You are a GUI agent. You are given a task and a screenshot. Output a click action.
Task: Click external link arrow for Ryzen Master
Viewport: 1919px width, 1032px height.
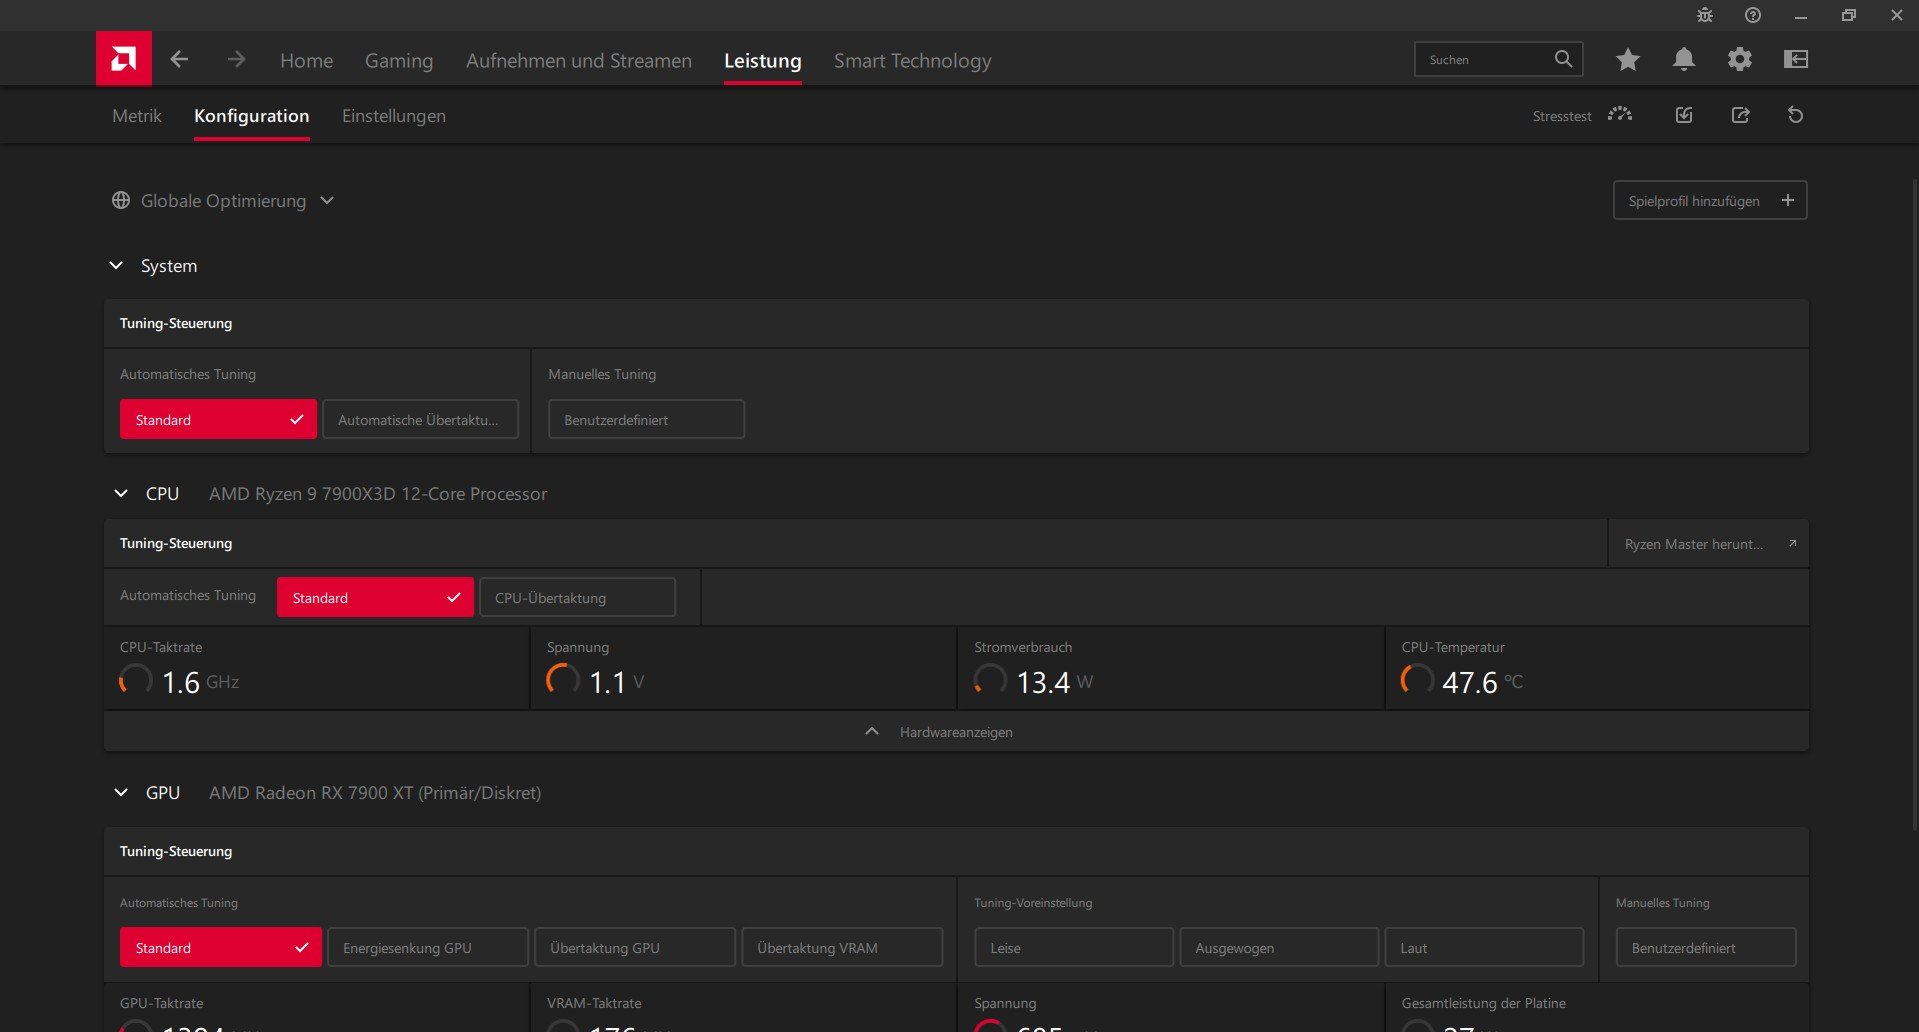click(x=1792, y=544)
